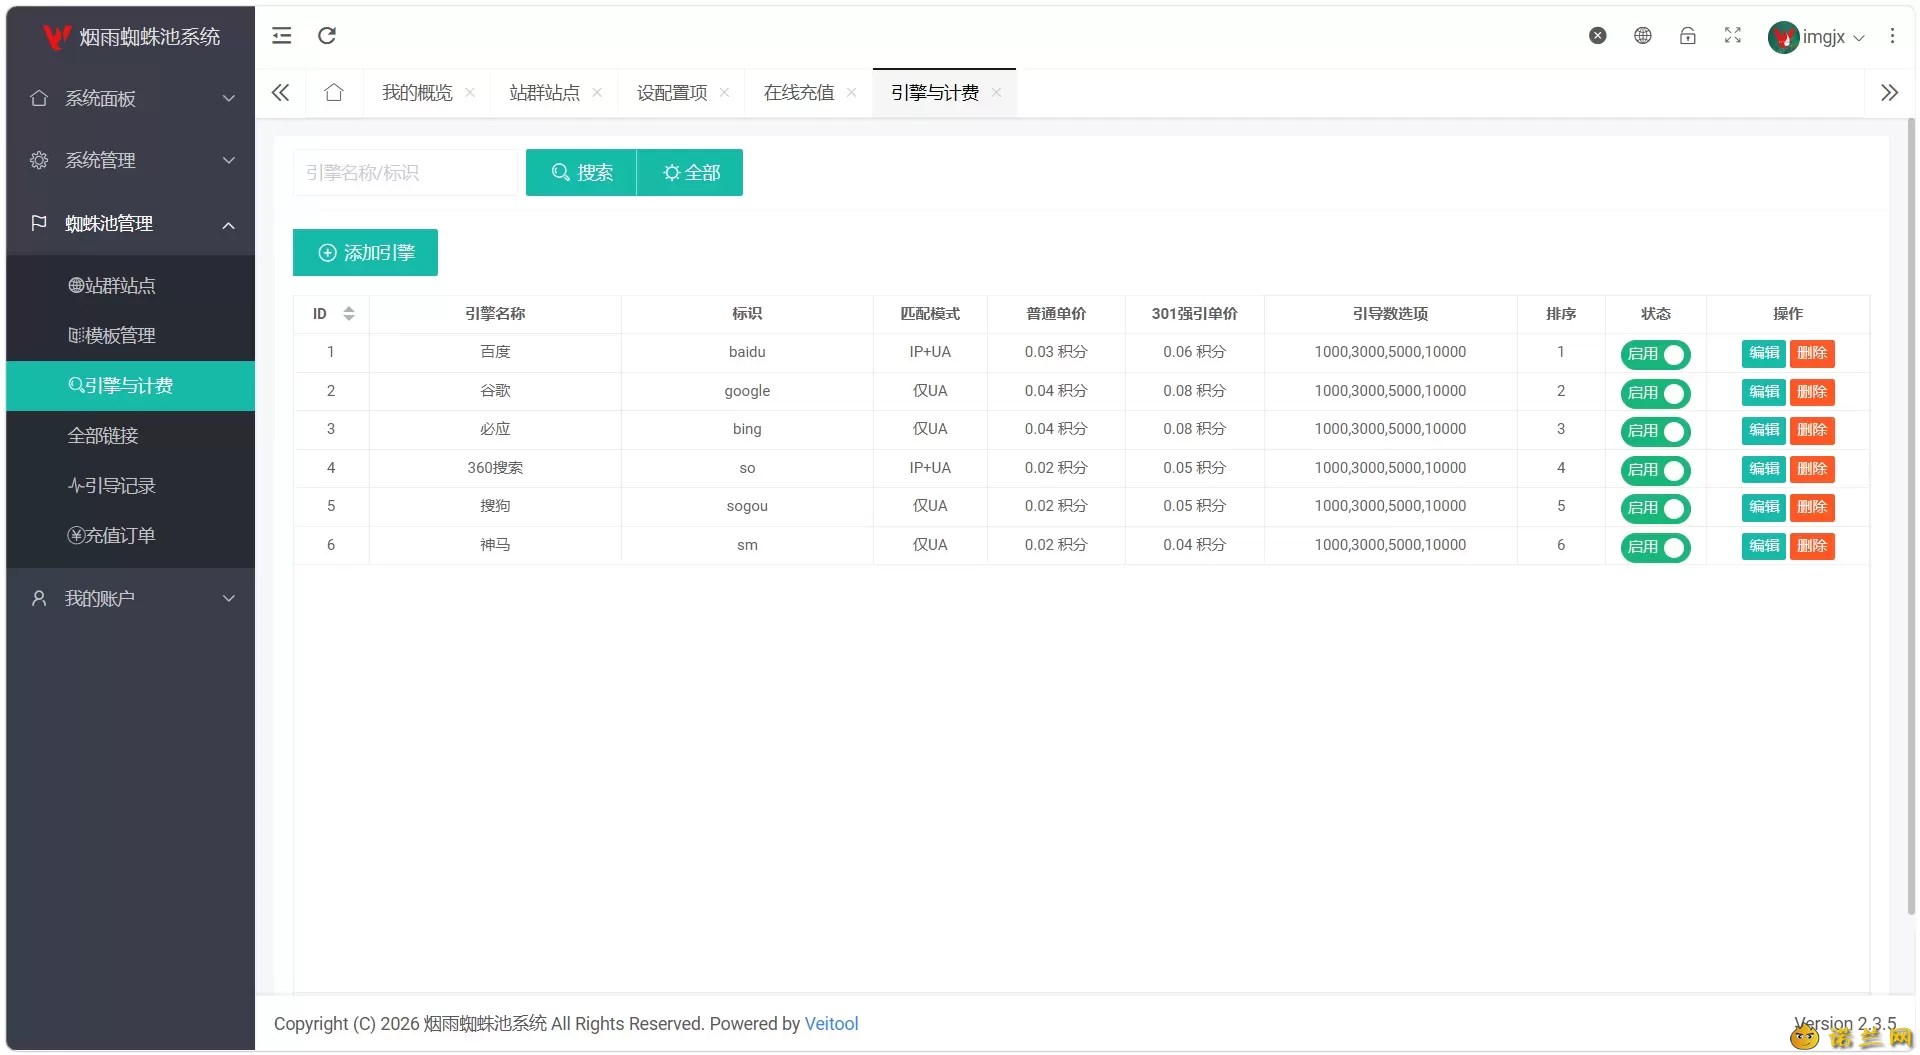This screenshot has width=1920, height=1055.
Task: Toggle 启用 status switch for 360搜索
Action: [x=1655, y=470]
